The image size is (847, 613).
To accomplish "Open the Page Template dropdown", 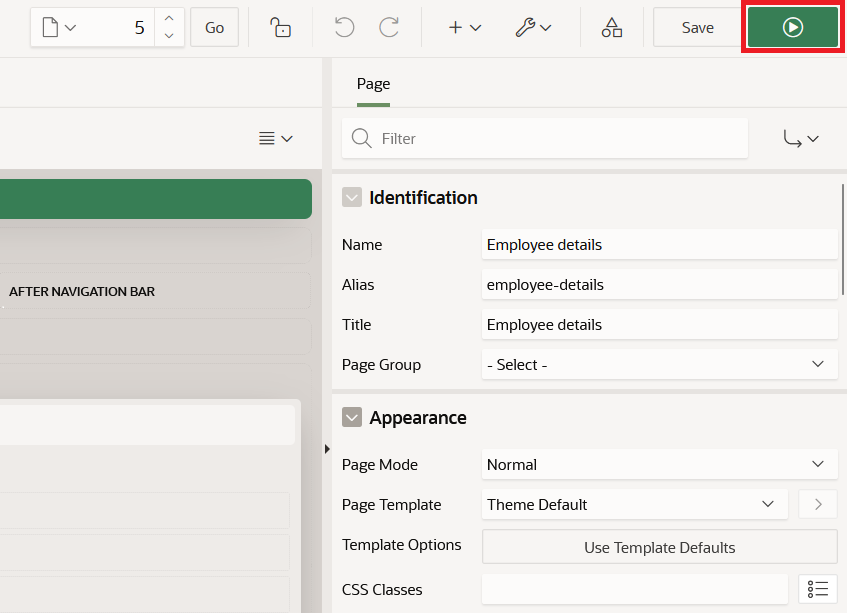I will pyautogui.click(x=635, y=504).
